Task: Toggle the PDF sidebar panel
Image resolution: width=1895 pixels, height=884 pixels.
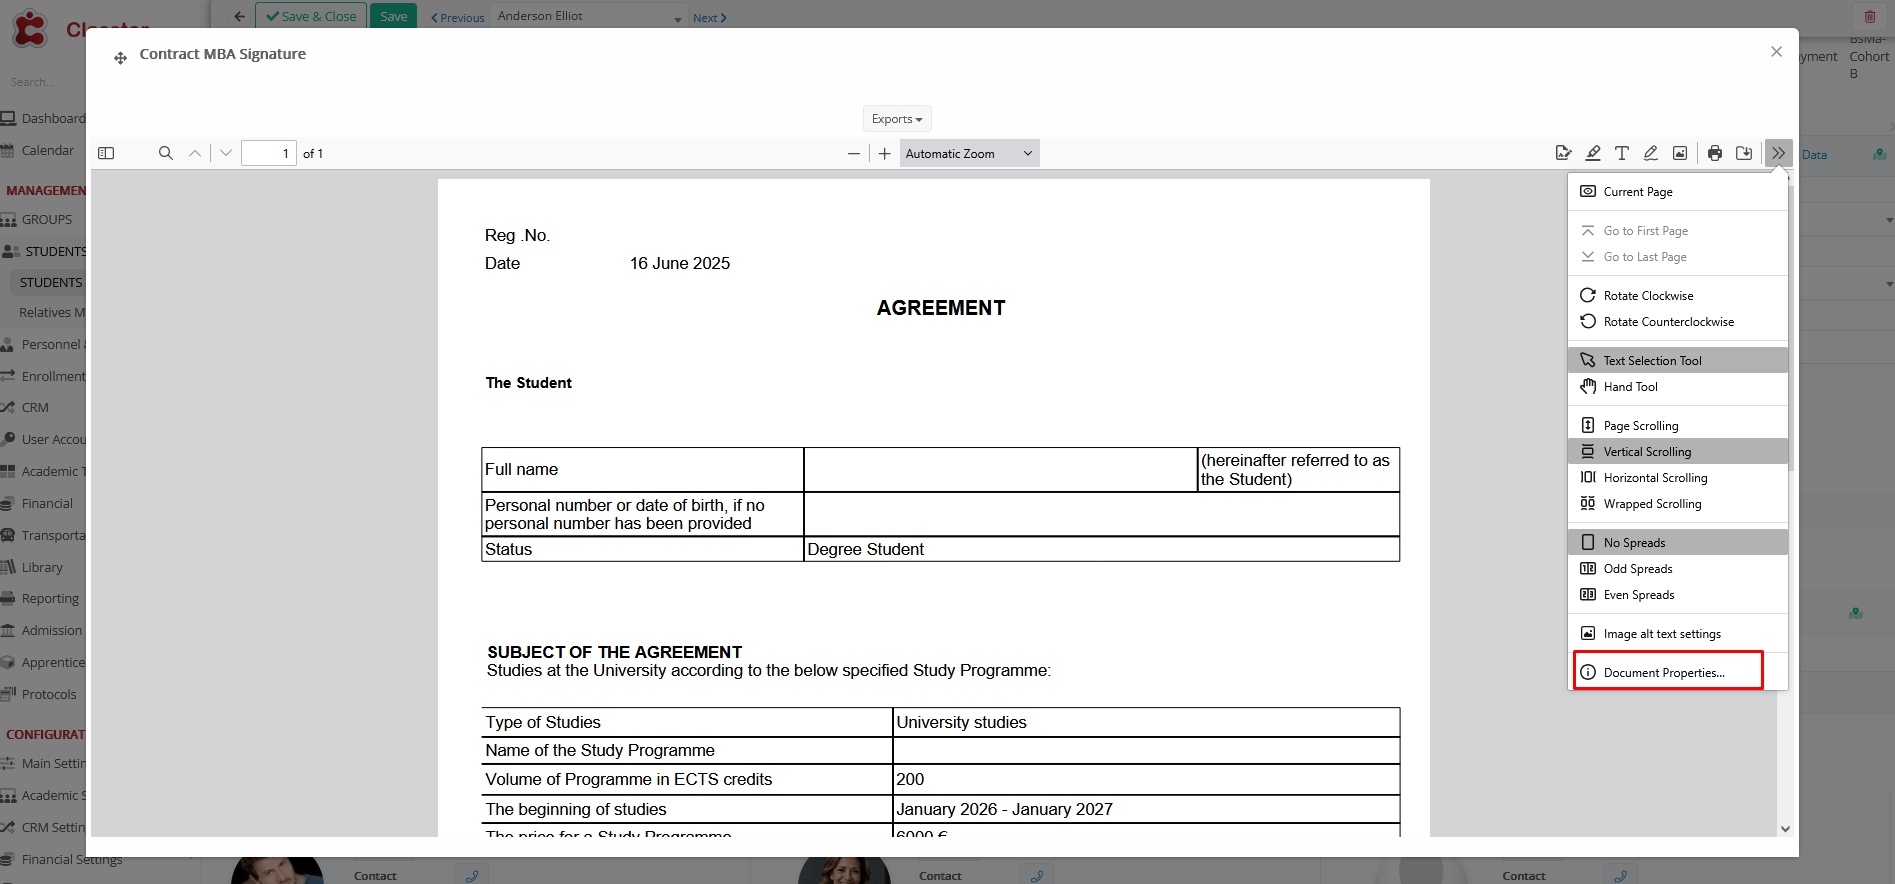Action: click(106, 153)
